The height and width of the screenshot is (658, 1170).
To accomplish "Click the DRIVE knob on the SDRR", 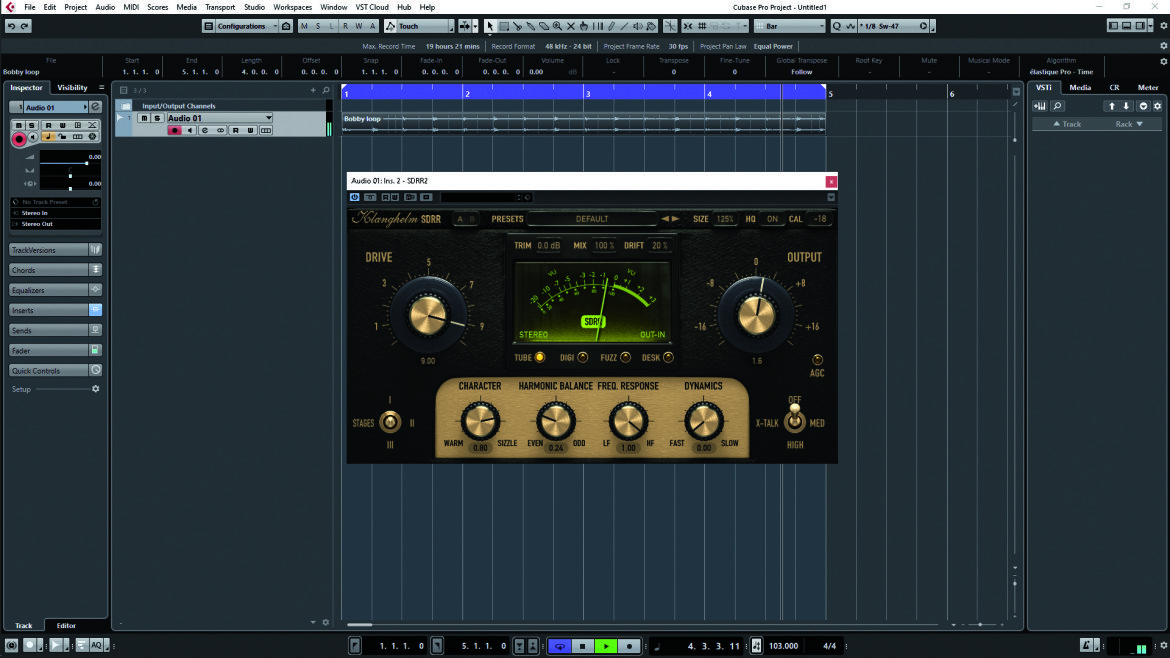I will (428, 315).
